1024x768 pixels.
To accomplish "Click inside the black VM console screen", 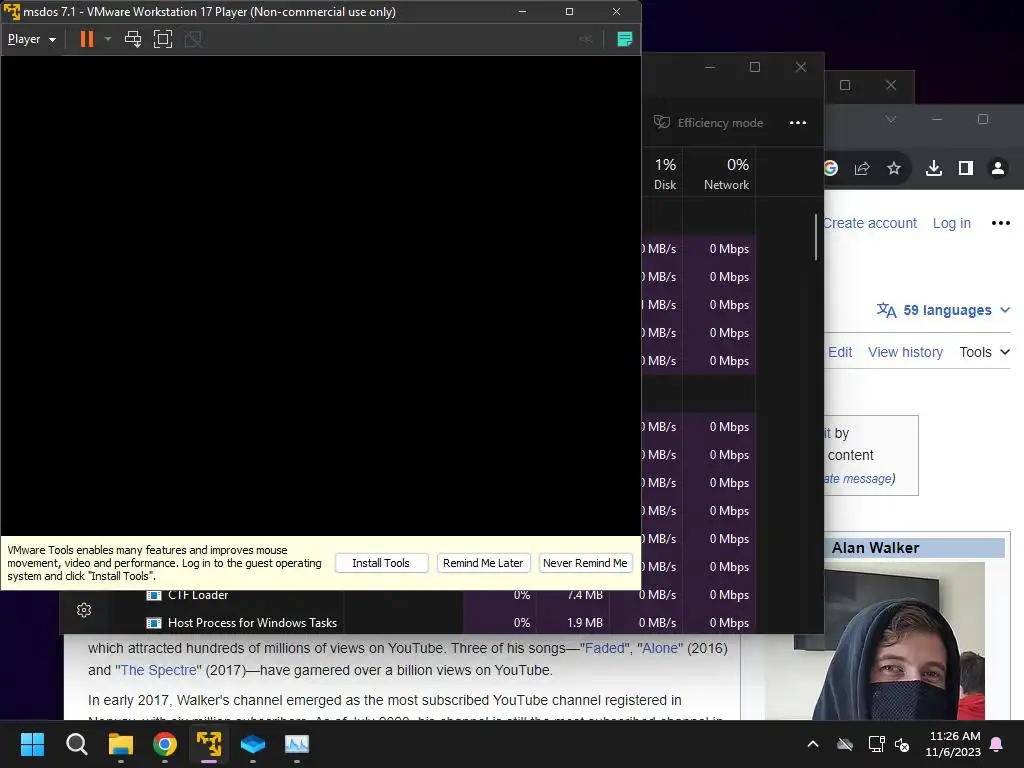I will click(x=321, y=295).
